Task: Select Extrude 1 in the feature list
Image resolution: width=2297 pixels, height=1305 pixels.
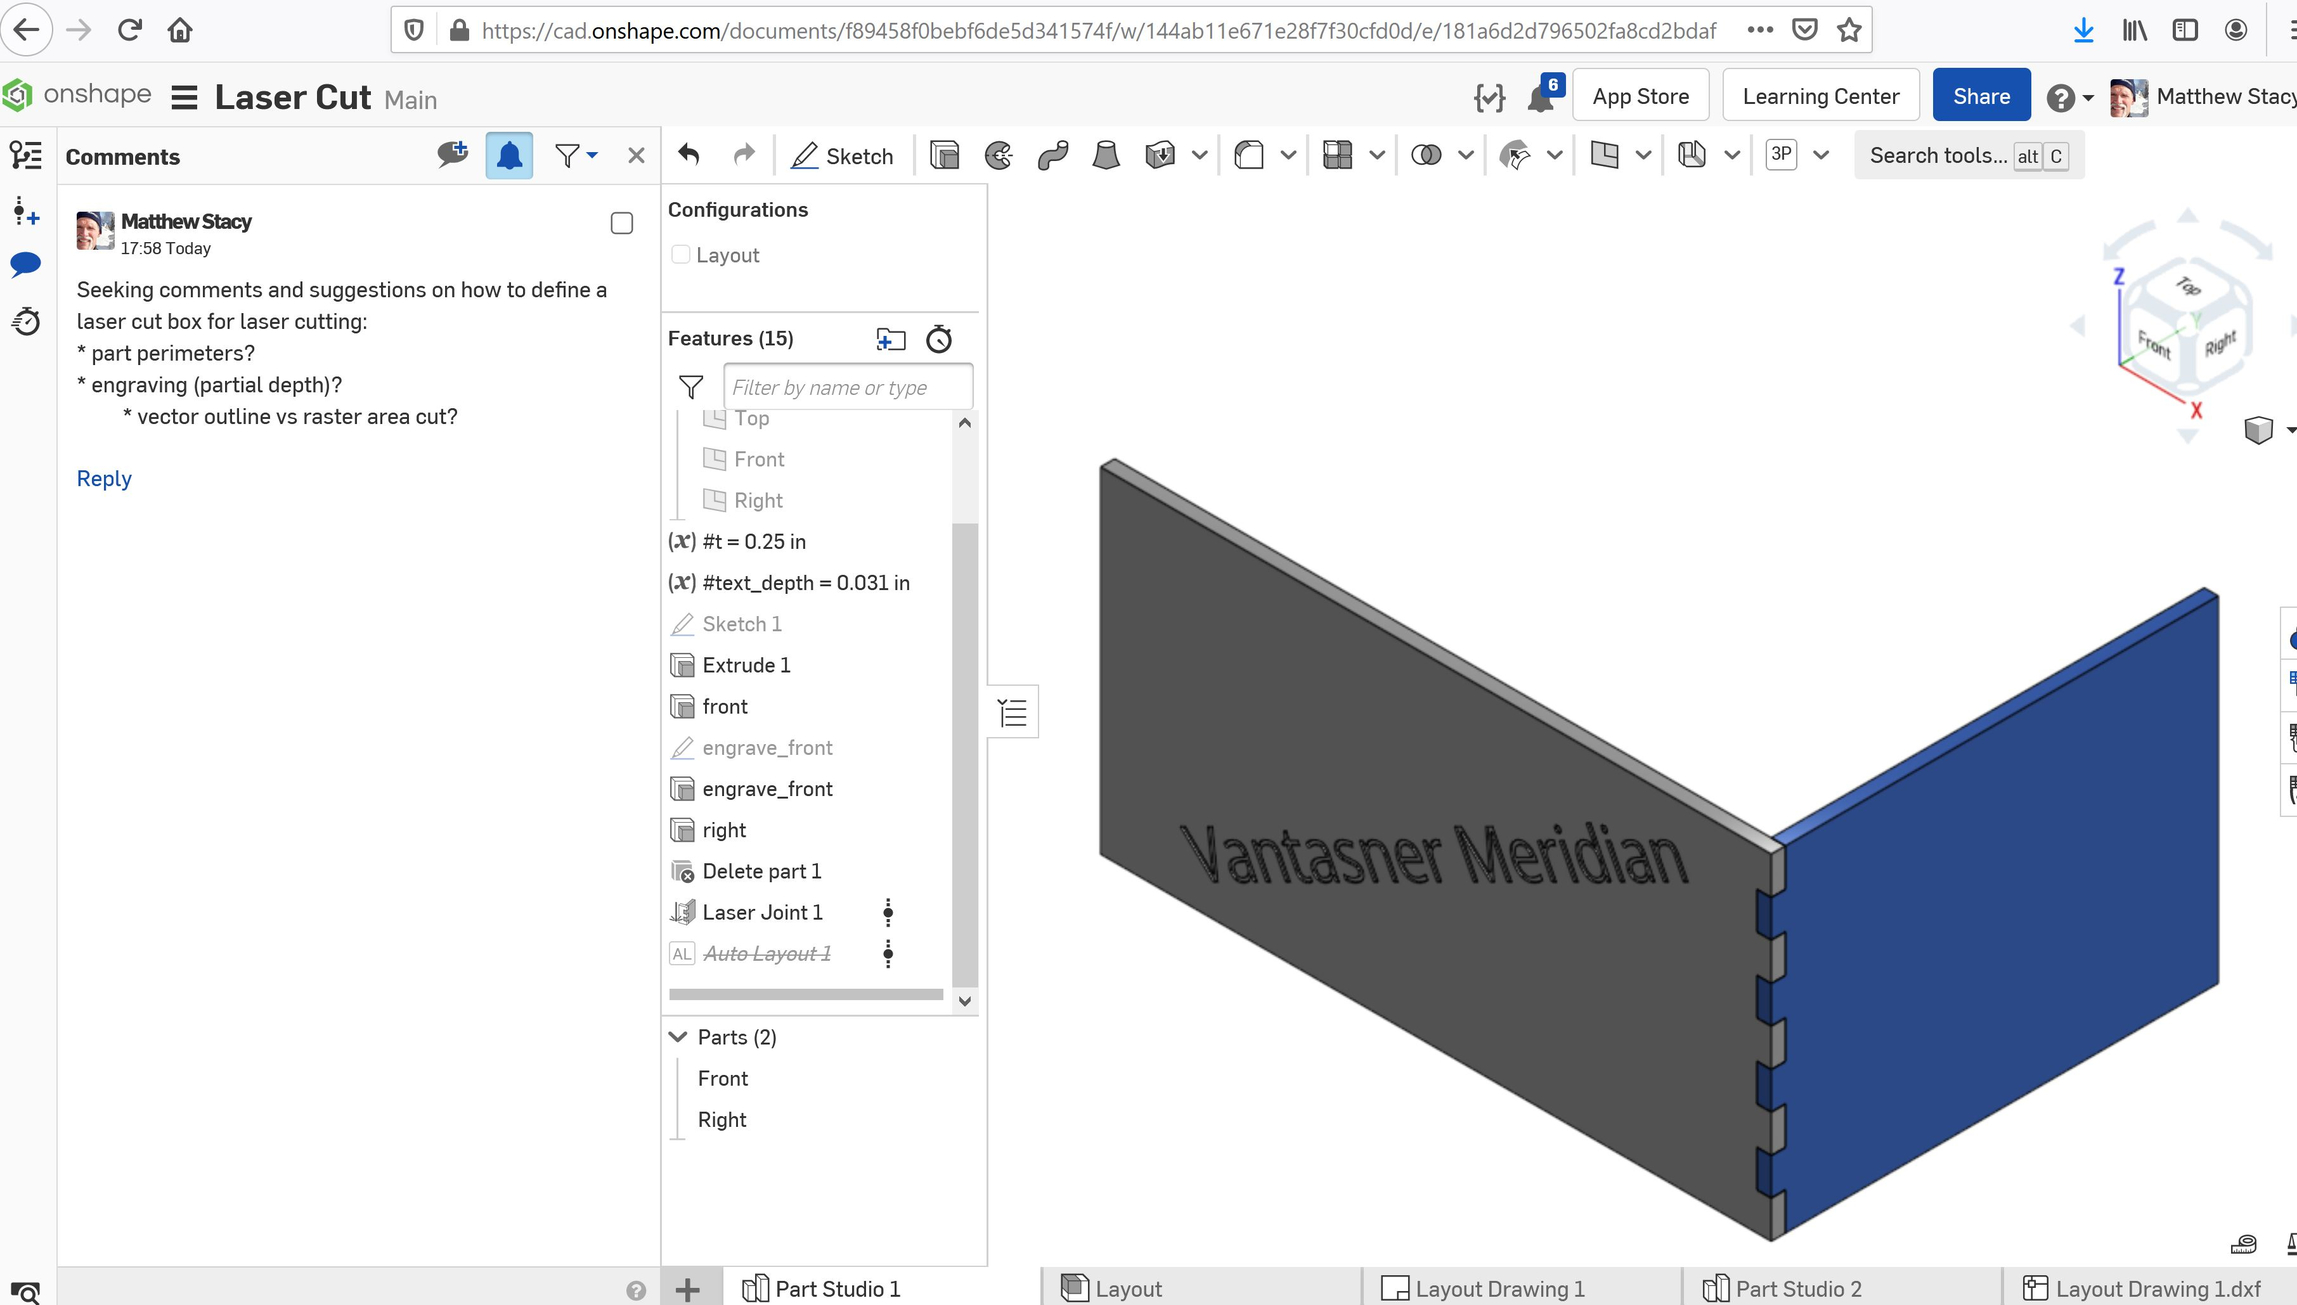Action: [x=746, y=665]
